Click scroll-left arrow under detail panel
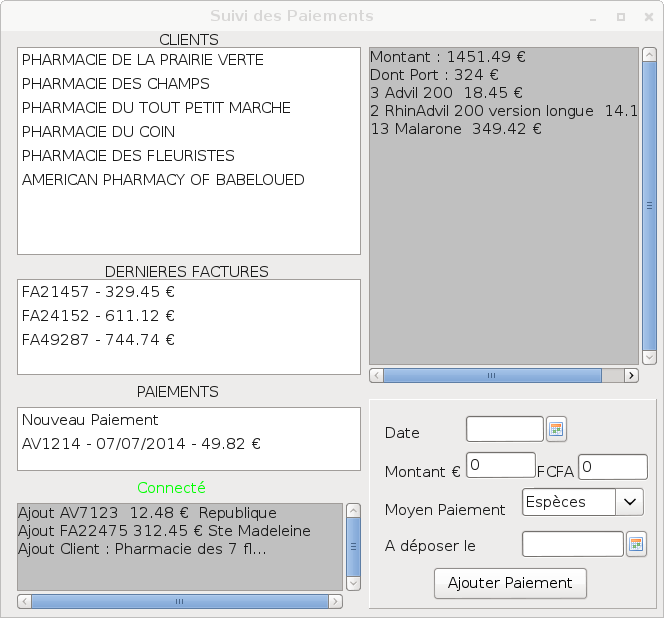The image size is (664, 618). pos(376,376)
